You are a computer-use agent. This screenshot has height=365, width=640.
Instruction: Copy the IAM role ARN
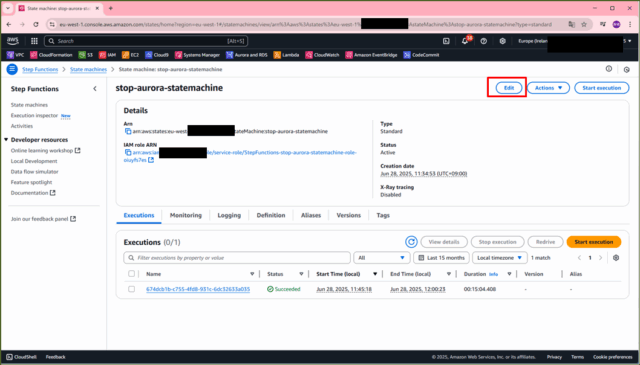pyautogui.click(x=128, y=152)
